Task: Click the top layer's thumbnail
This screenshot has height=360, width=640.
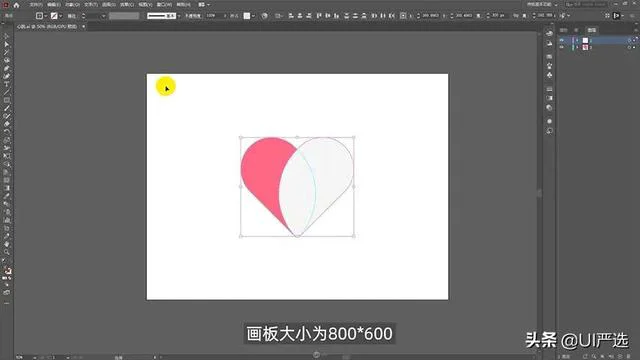Action: click(x=585, y=40)
